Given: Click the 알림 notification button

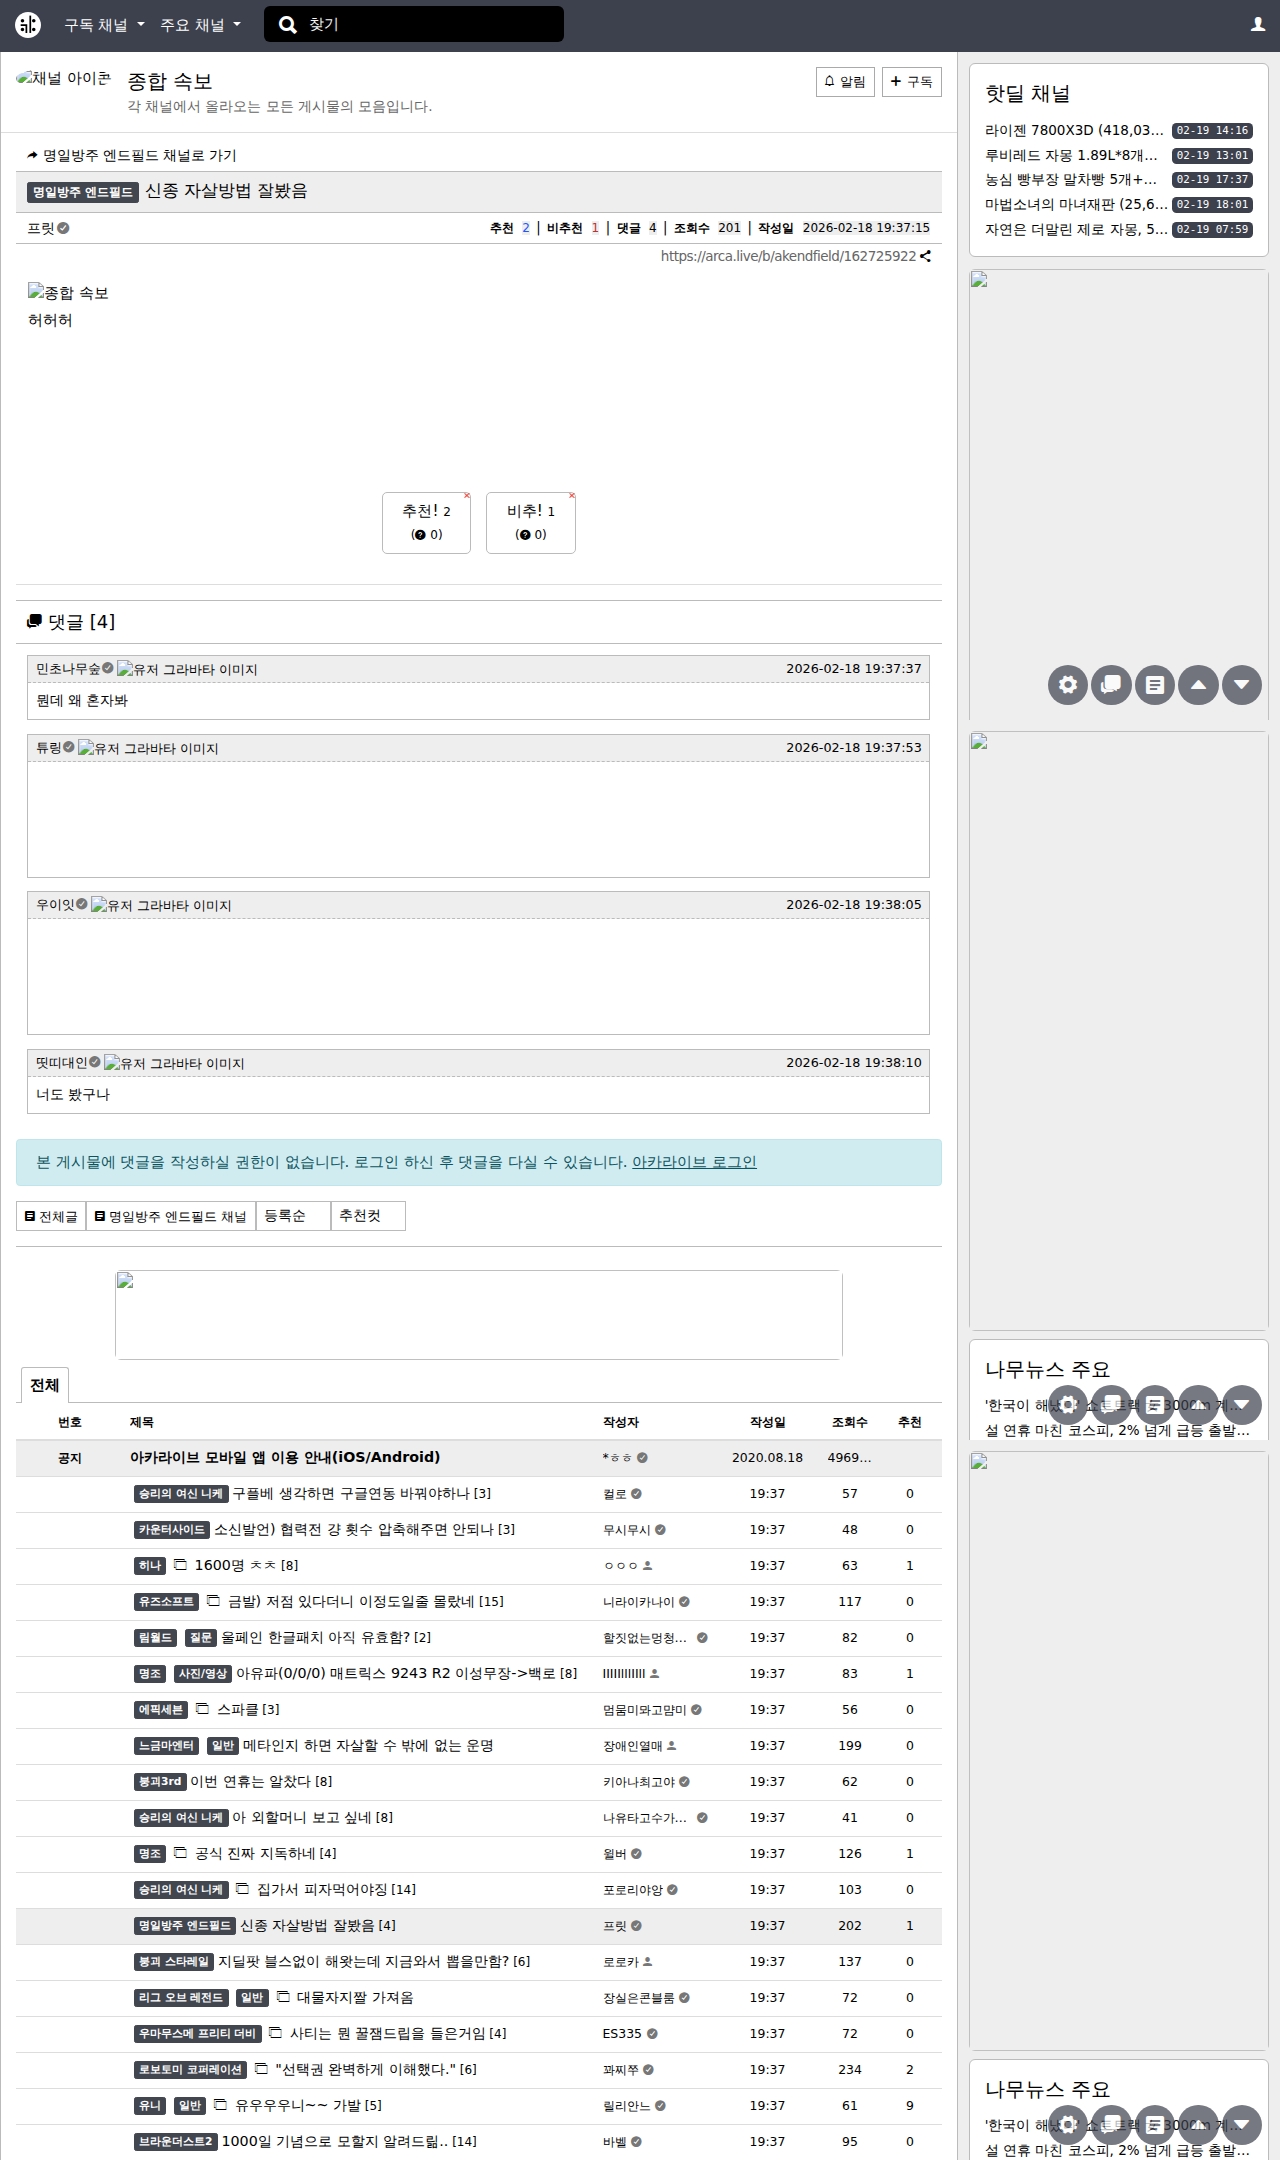Looking at the screenshot, I should click(x=845, y=82).
